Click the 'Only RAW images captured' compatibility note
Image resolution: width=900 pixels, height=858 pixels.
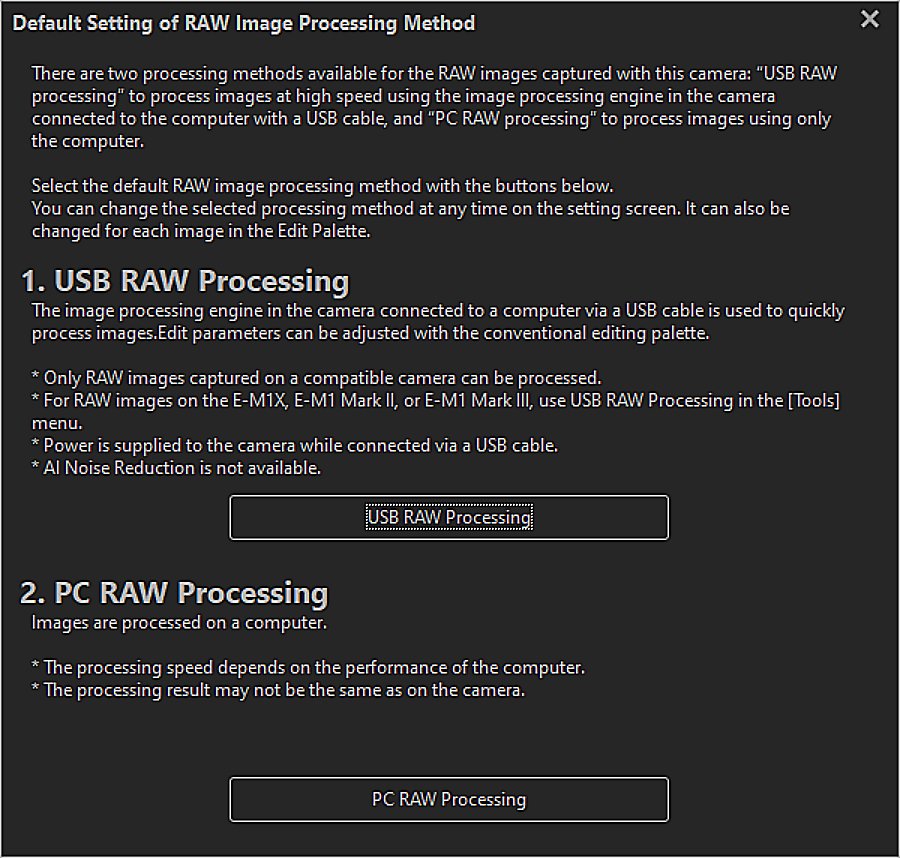point(316,378)
